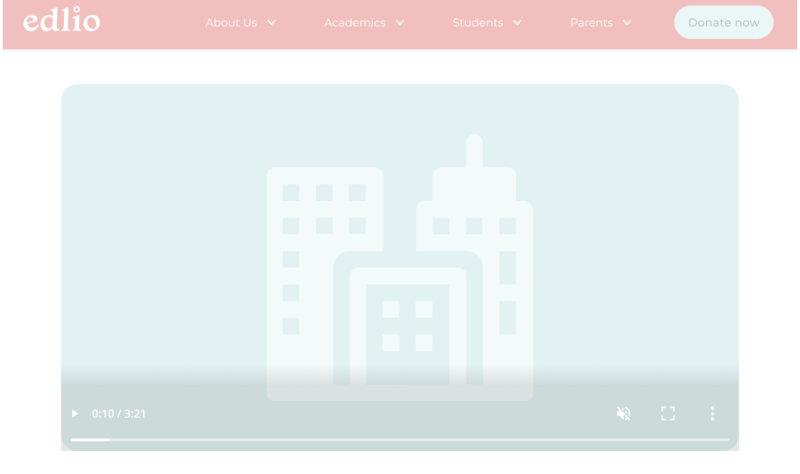The height and width of the screenshot is (474, 800).
Task: Enter fullscreen video mode
Action: (x=668, y=413)
